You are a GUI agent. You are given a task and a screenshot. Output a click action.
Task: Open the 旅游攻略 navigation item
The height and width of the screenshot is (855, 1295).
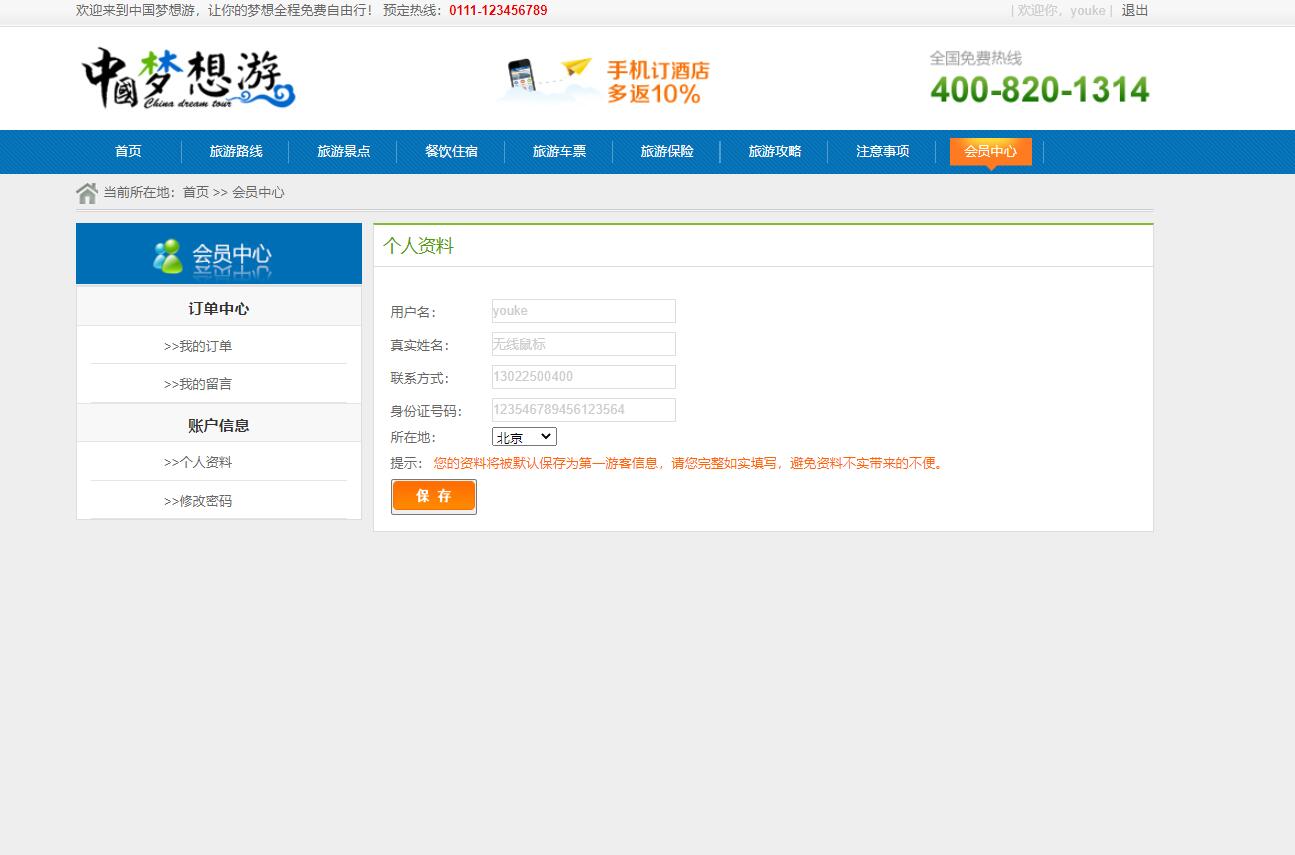(775, 151)
